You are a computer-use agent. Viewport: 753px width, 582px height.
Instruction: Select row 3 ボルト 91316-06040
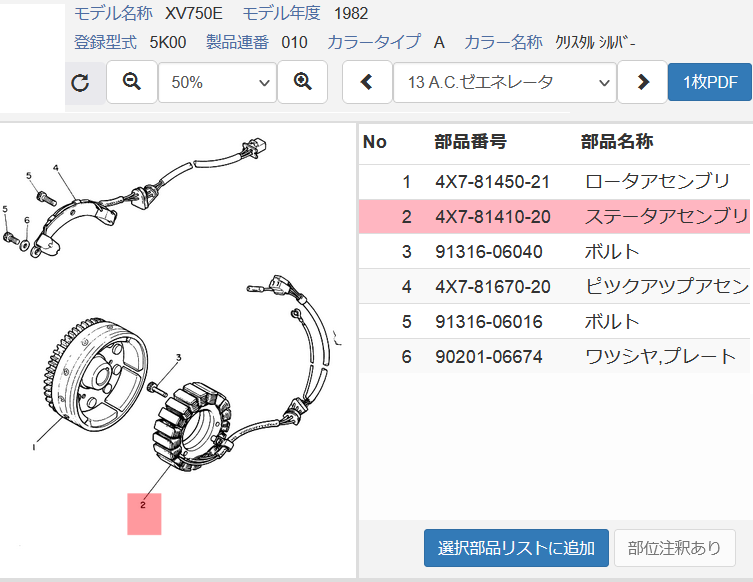(554, 252)
